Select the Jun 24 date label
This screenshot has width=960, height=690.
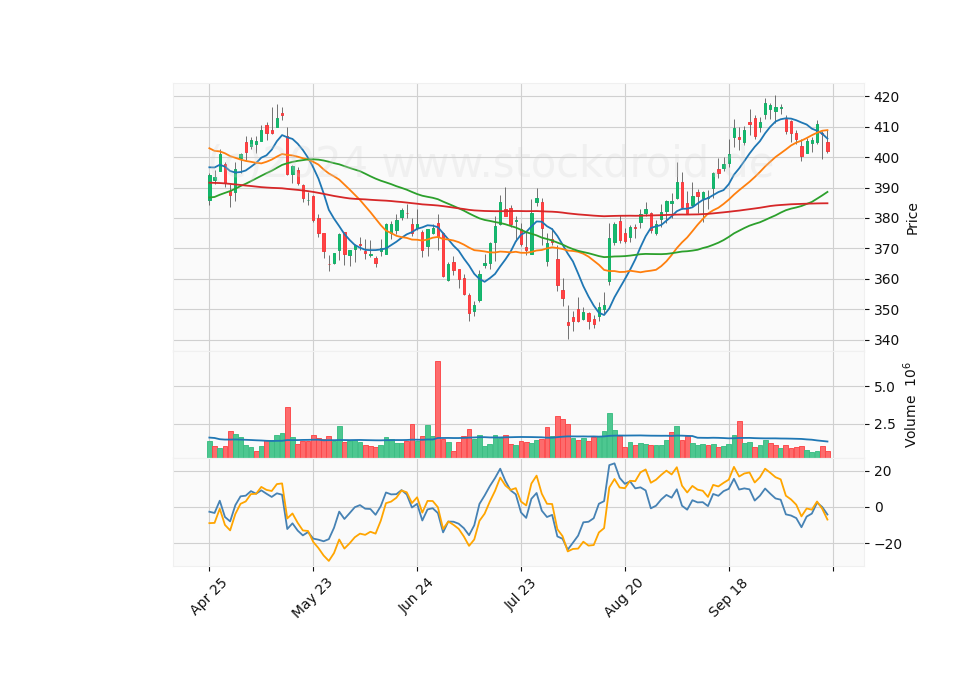pos(416,596)
